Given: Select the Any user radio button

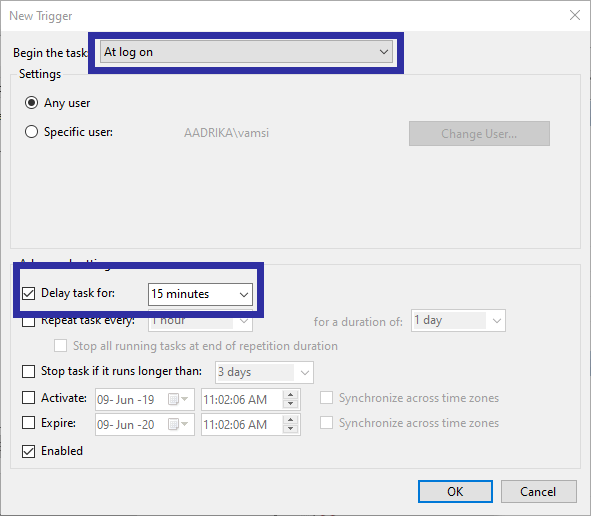Looking at the screenshot, I should pyautogui.click(x=31, y=103).
